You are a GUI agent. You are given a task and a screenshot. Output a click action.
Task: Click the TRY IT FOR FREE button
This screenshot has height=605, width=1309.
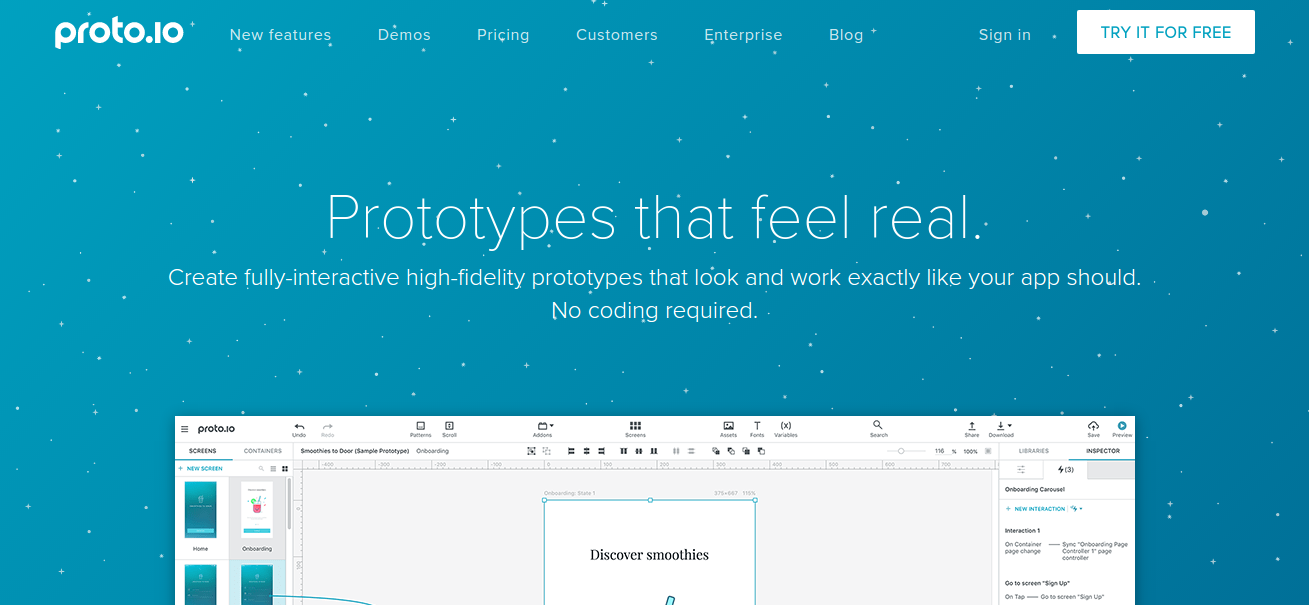click(x=1166, y=32)
